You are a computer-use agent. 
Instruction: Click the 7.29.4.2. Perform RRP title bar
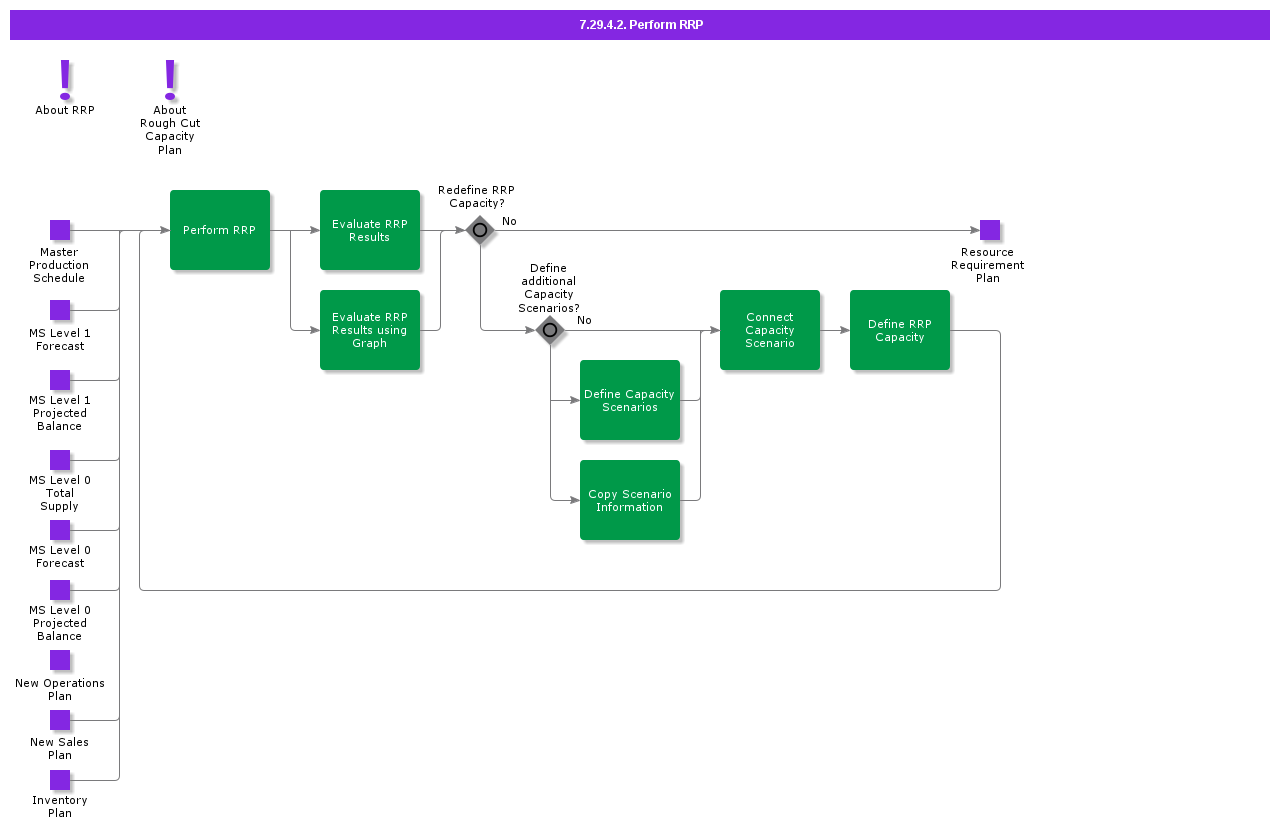click(x=640, y=25)
